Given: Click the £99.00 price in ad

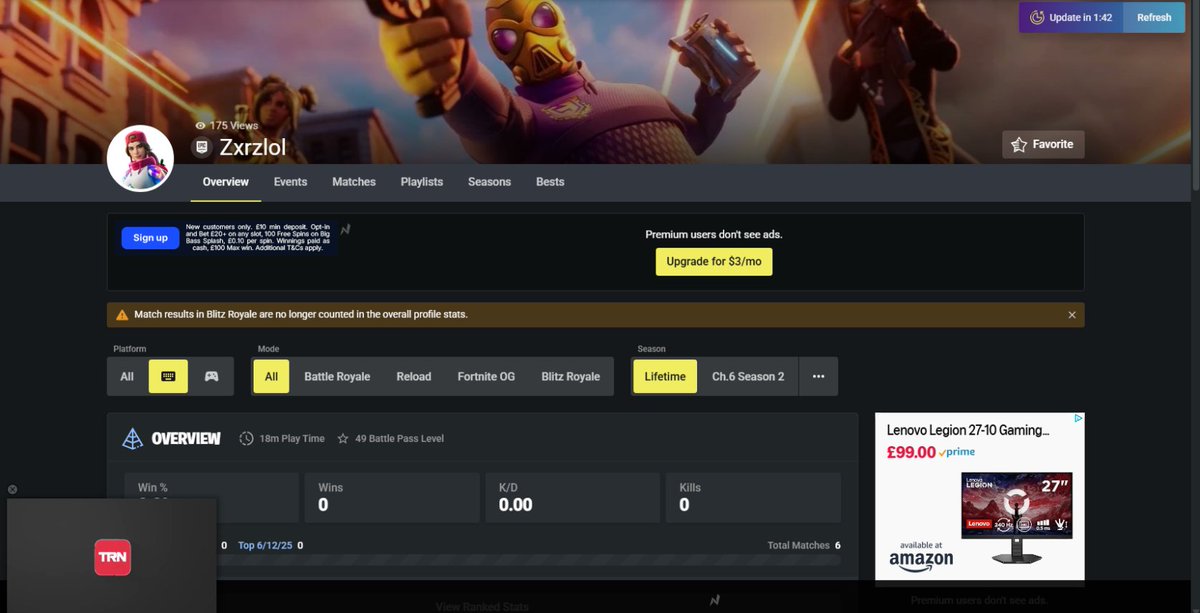Looking at the screenshot, I should click(x=911, y=452).
